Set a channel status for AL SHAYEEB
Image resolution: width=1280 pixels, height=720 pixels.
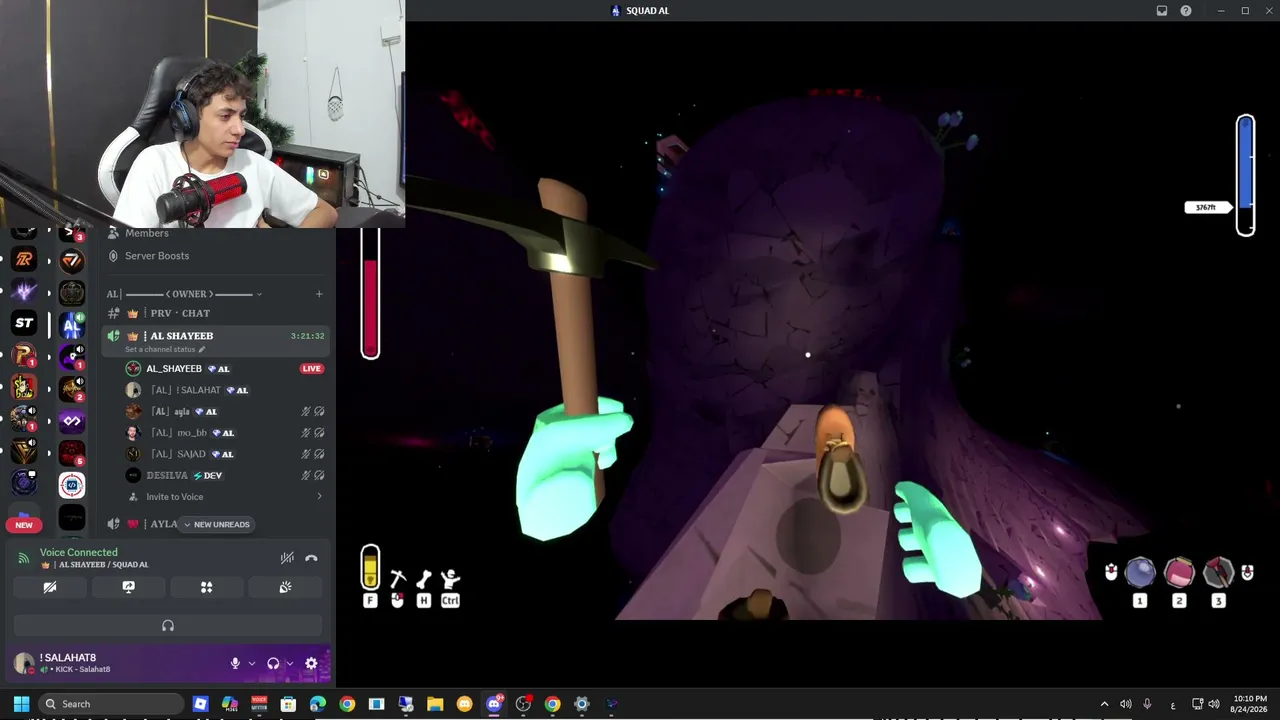[165, 350]
